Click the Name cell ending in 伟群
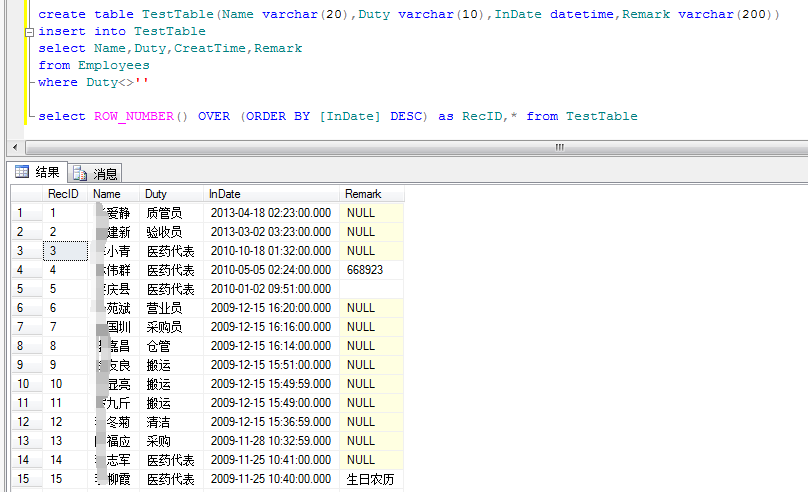The height and width of the screenshot is (492, 808). click(113, 270)
